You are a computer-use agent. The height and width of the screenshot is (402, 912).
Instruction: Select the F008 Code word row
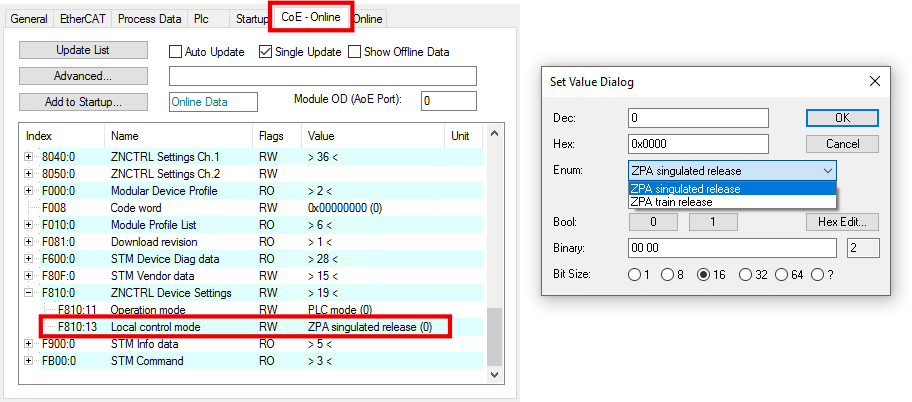(253, 208)
